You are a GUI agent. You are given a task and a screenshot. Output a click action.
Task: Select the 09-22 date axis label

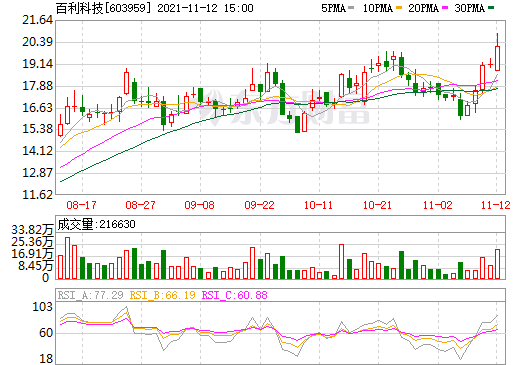tap(259, 205)
